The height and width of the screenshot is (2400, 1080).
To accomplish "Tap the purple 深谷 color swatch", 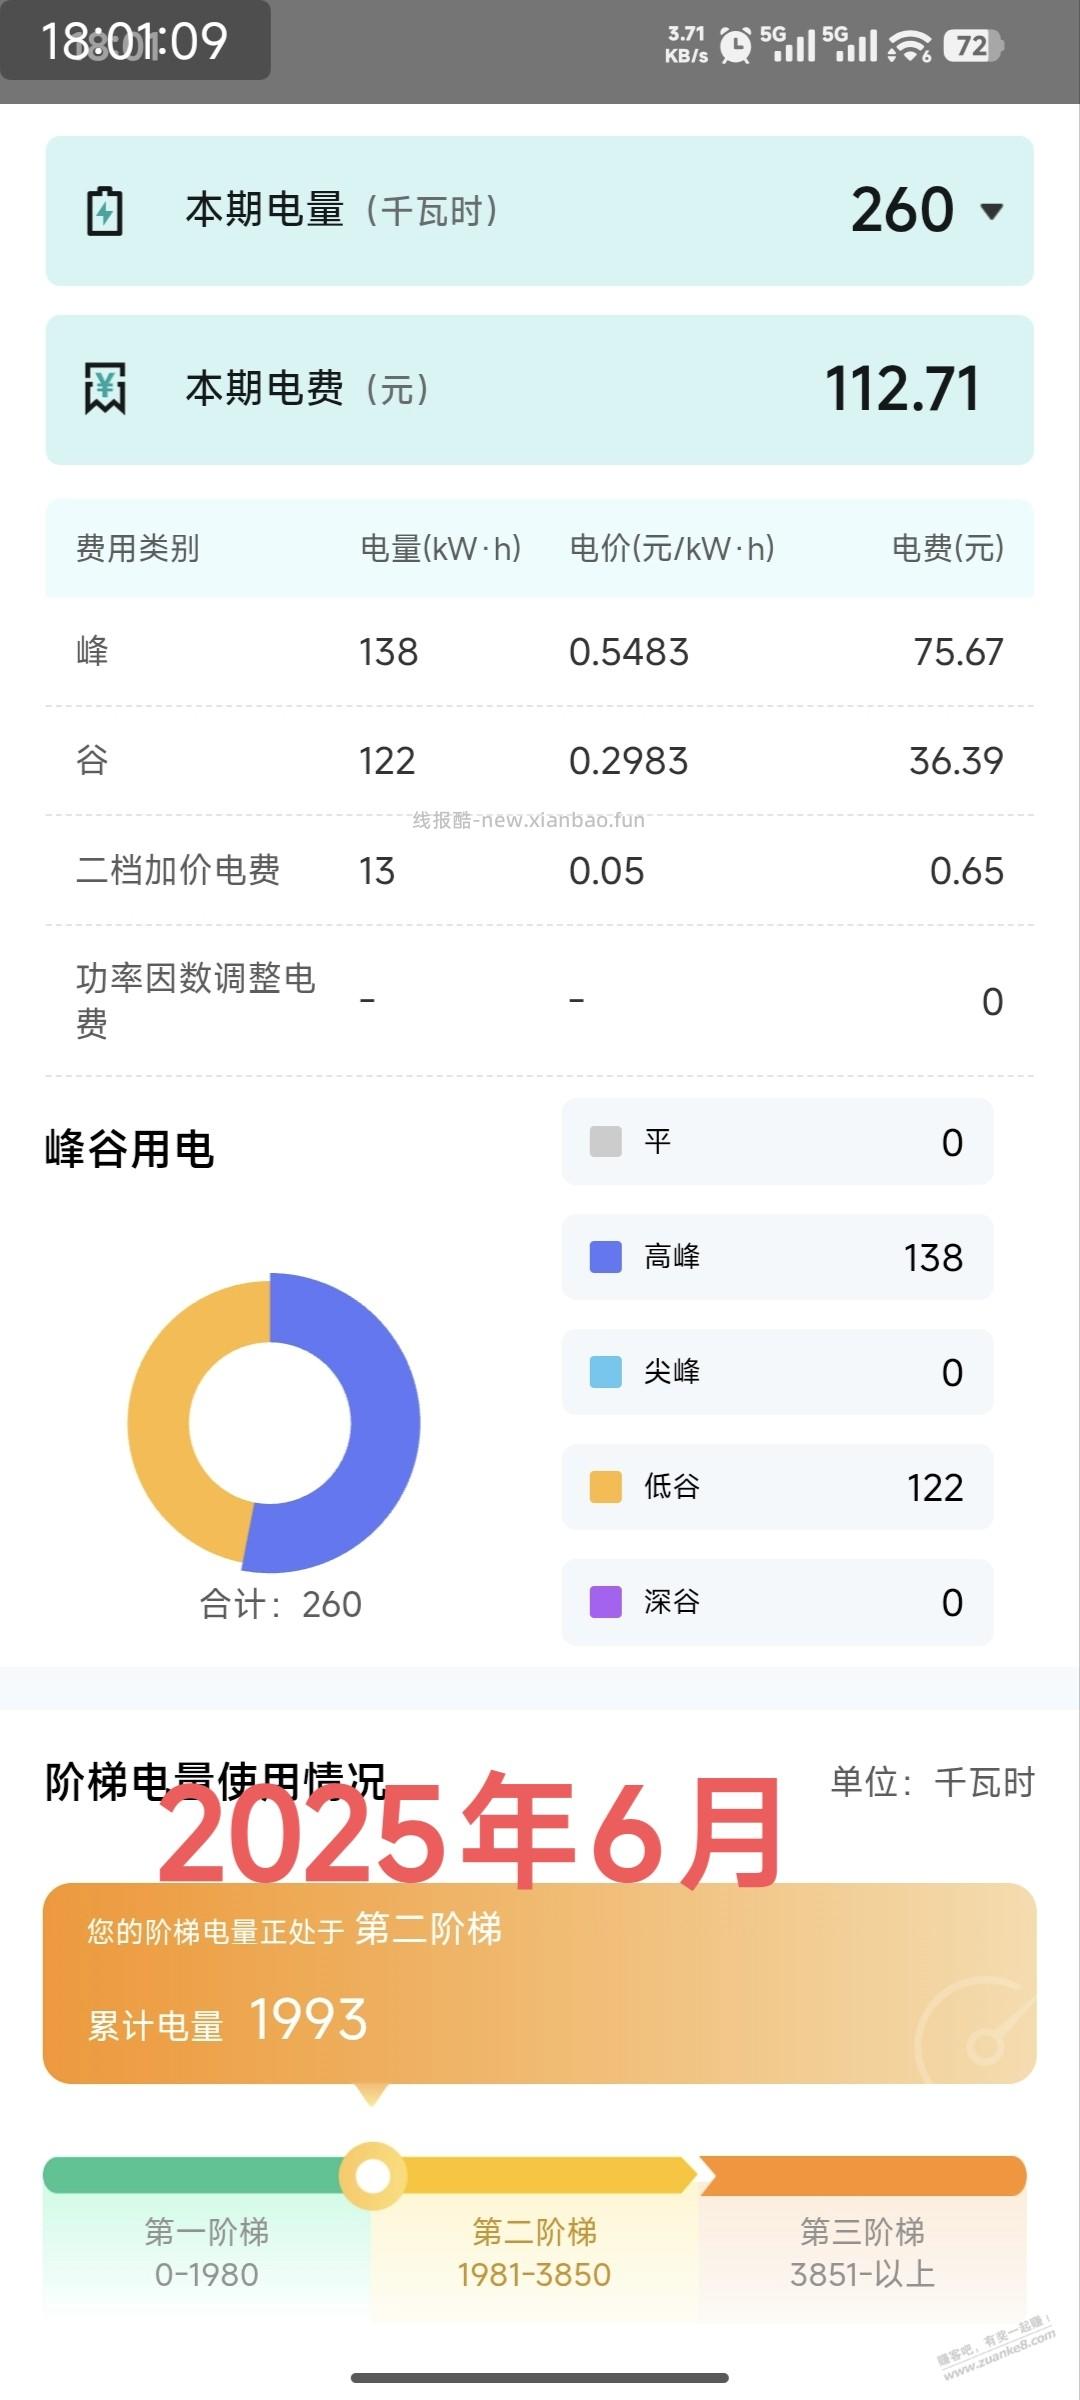I will click(x=606, y=1602).
